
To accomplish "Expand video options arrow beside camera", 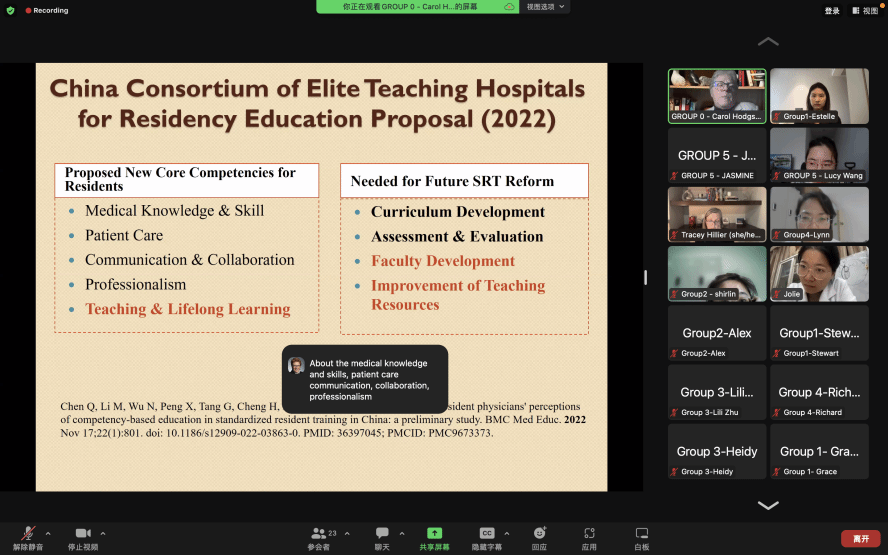I will 103,533.
